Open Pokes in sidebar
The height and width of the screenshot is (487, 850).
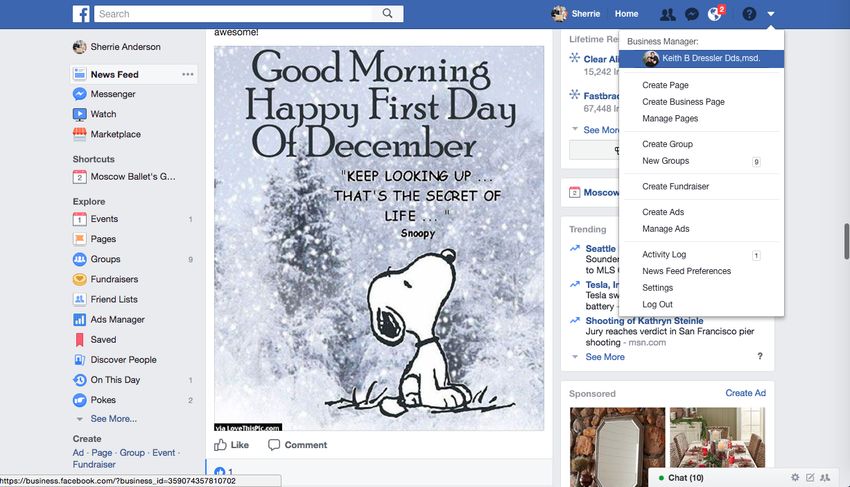click(103, 400)
